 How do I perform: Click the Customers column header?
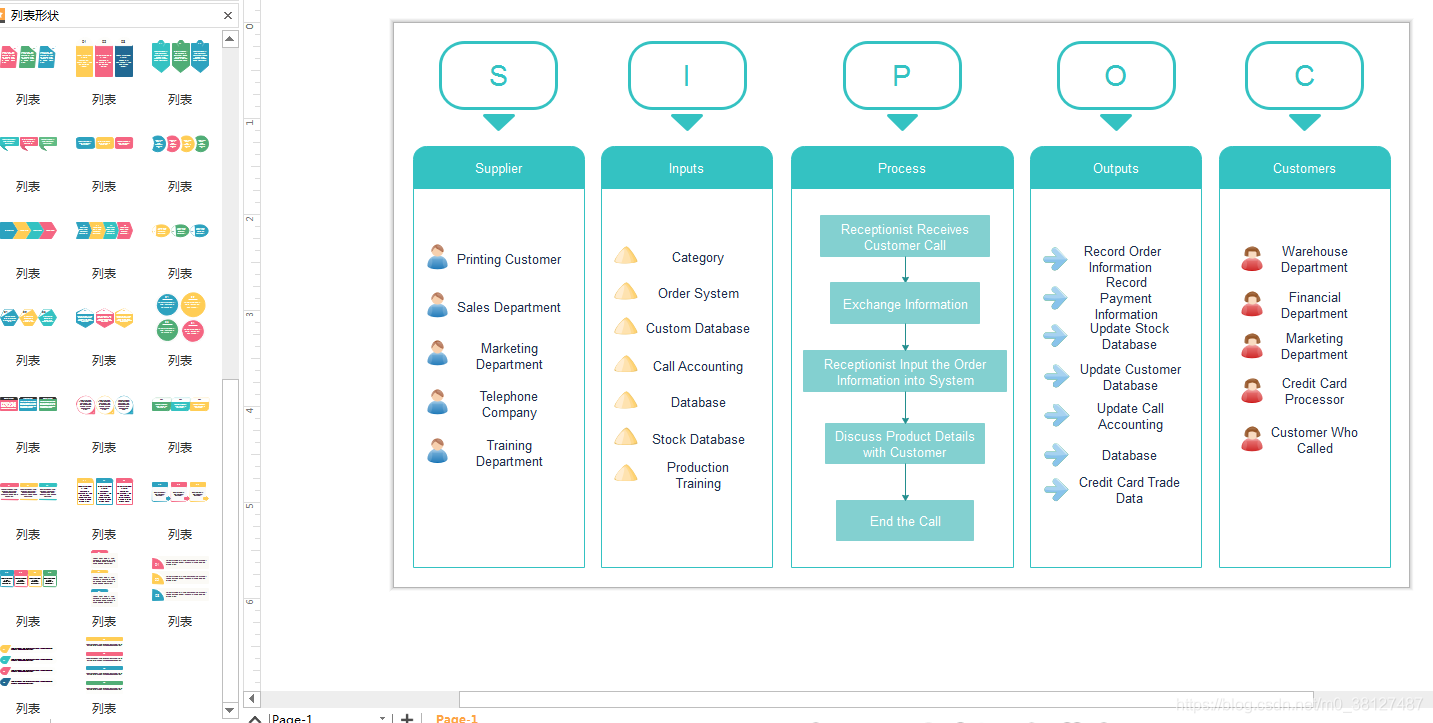(1305, 168)
